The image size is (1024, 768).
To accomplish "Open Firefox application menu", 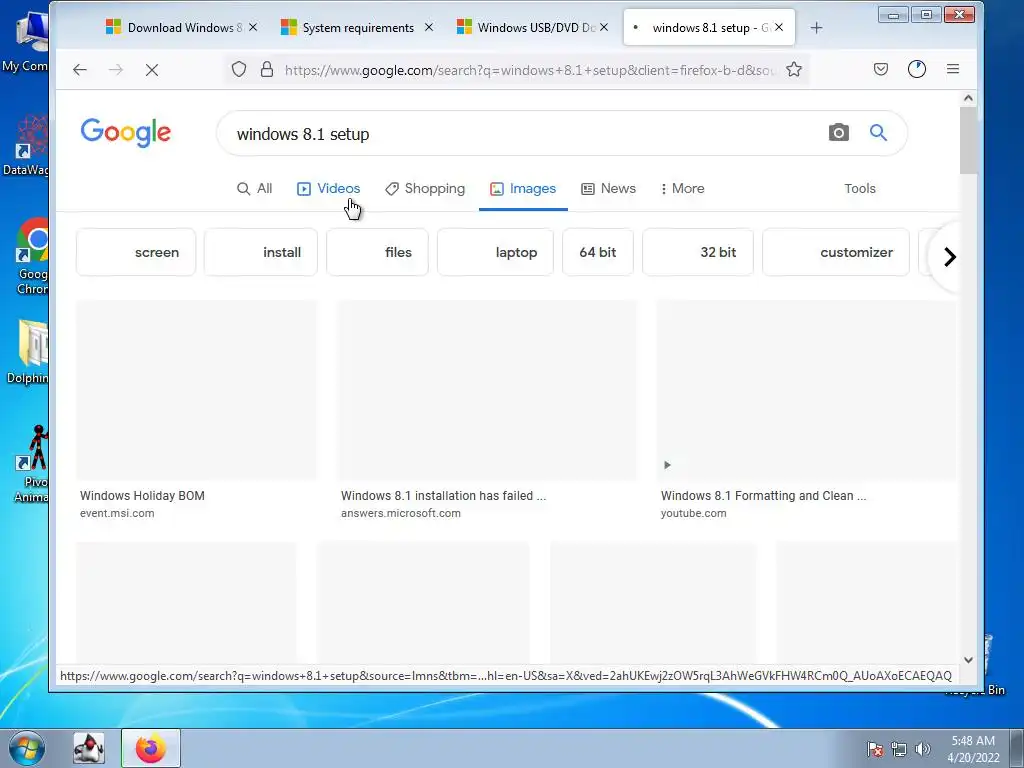I will pyautogui.click(x=953, y=69).
